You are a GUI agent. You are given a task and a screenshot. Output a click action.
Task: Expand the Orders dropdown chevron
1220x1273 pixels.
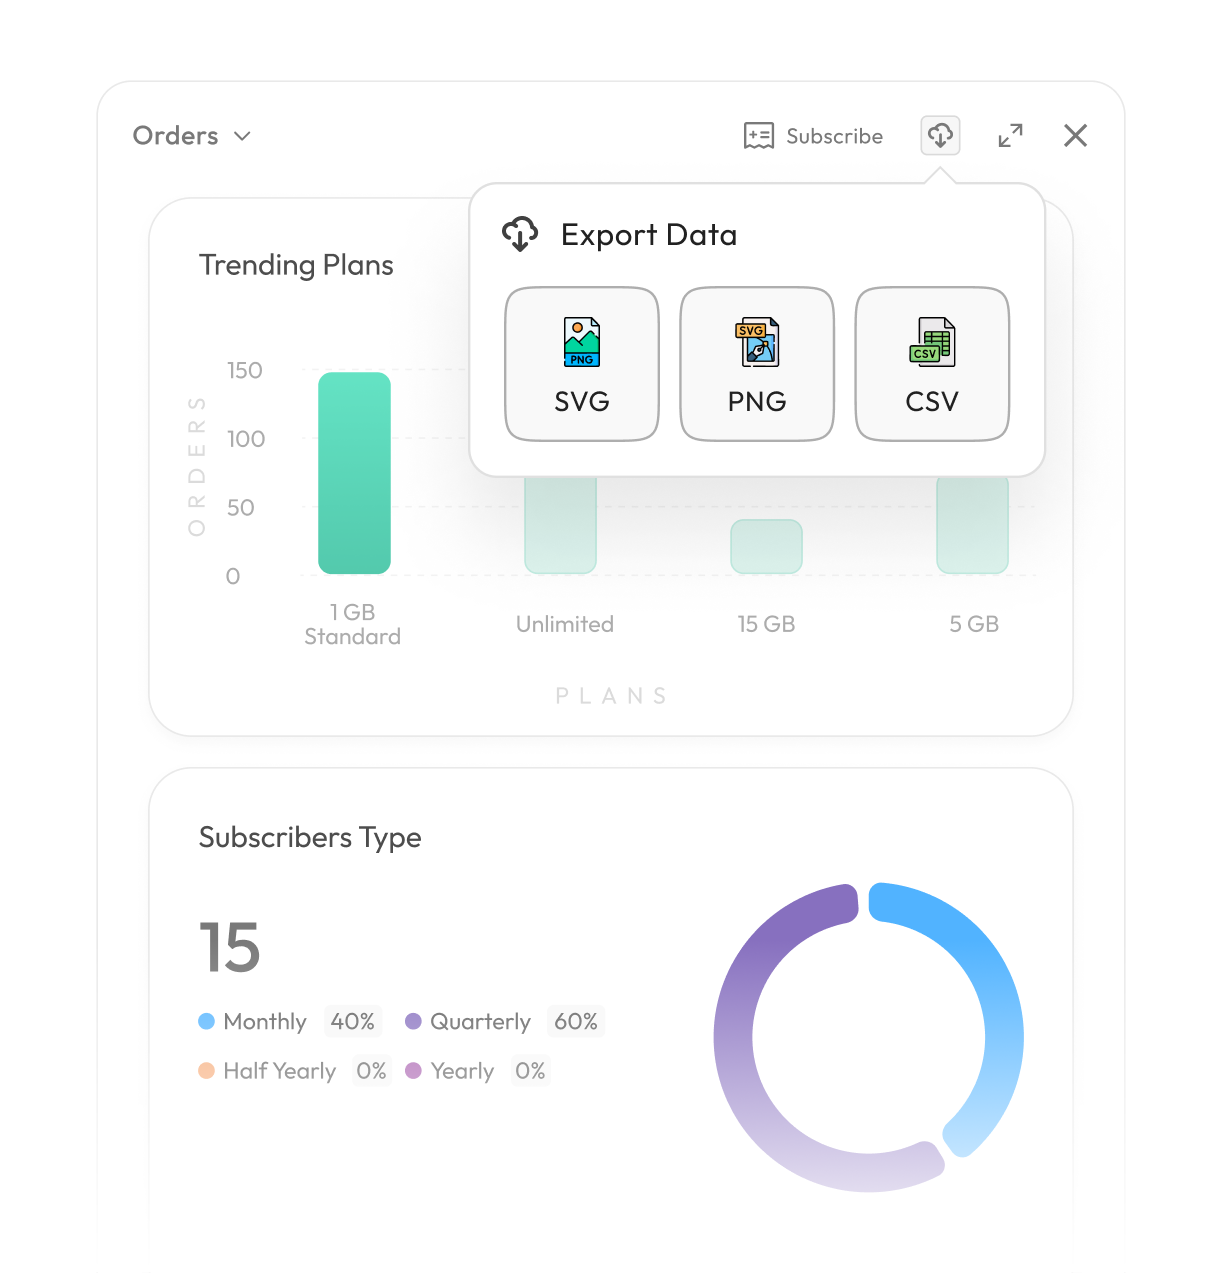pyautogui.click(x=242, y=137)
